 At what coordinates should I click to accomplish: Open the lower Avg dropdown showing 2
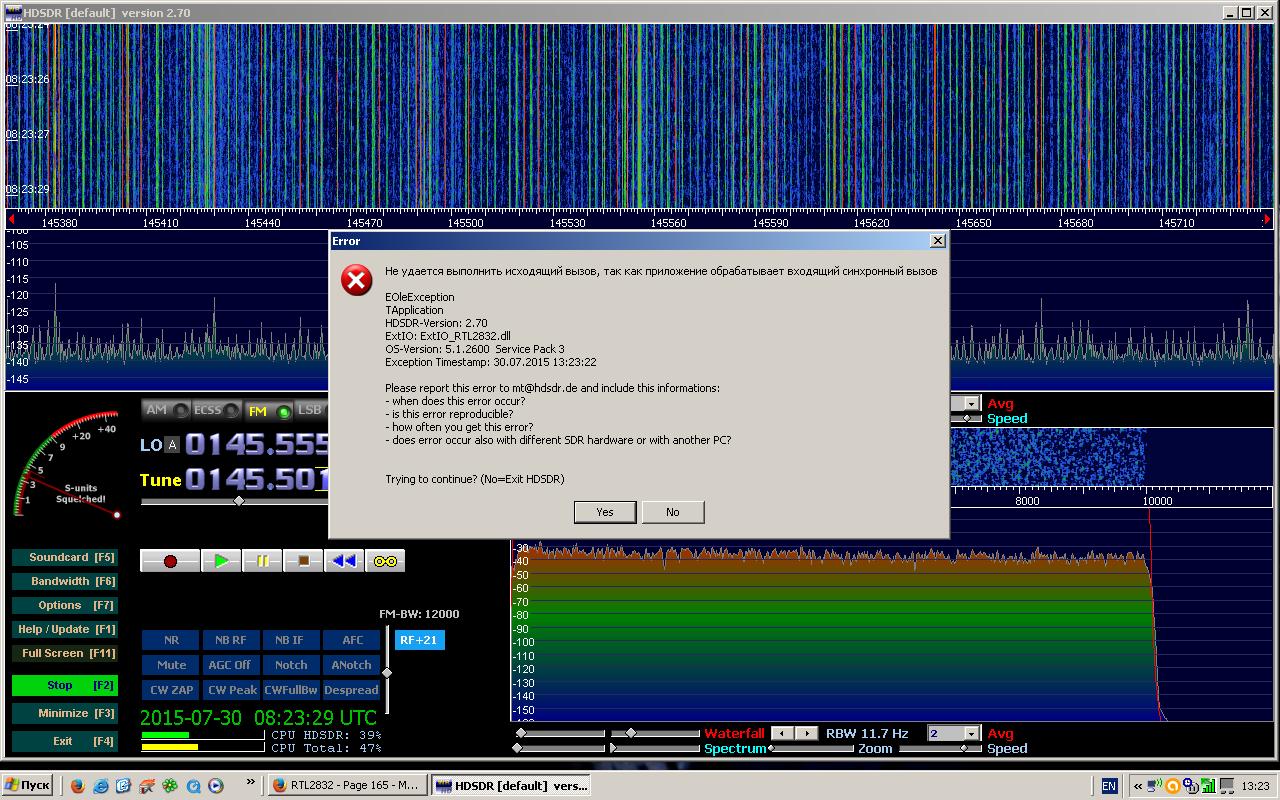[970, 734]
